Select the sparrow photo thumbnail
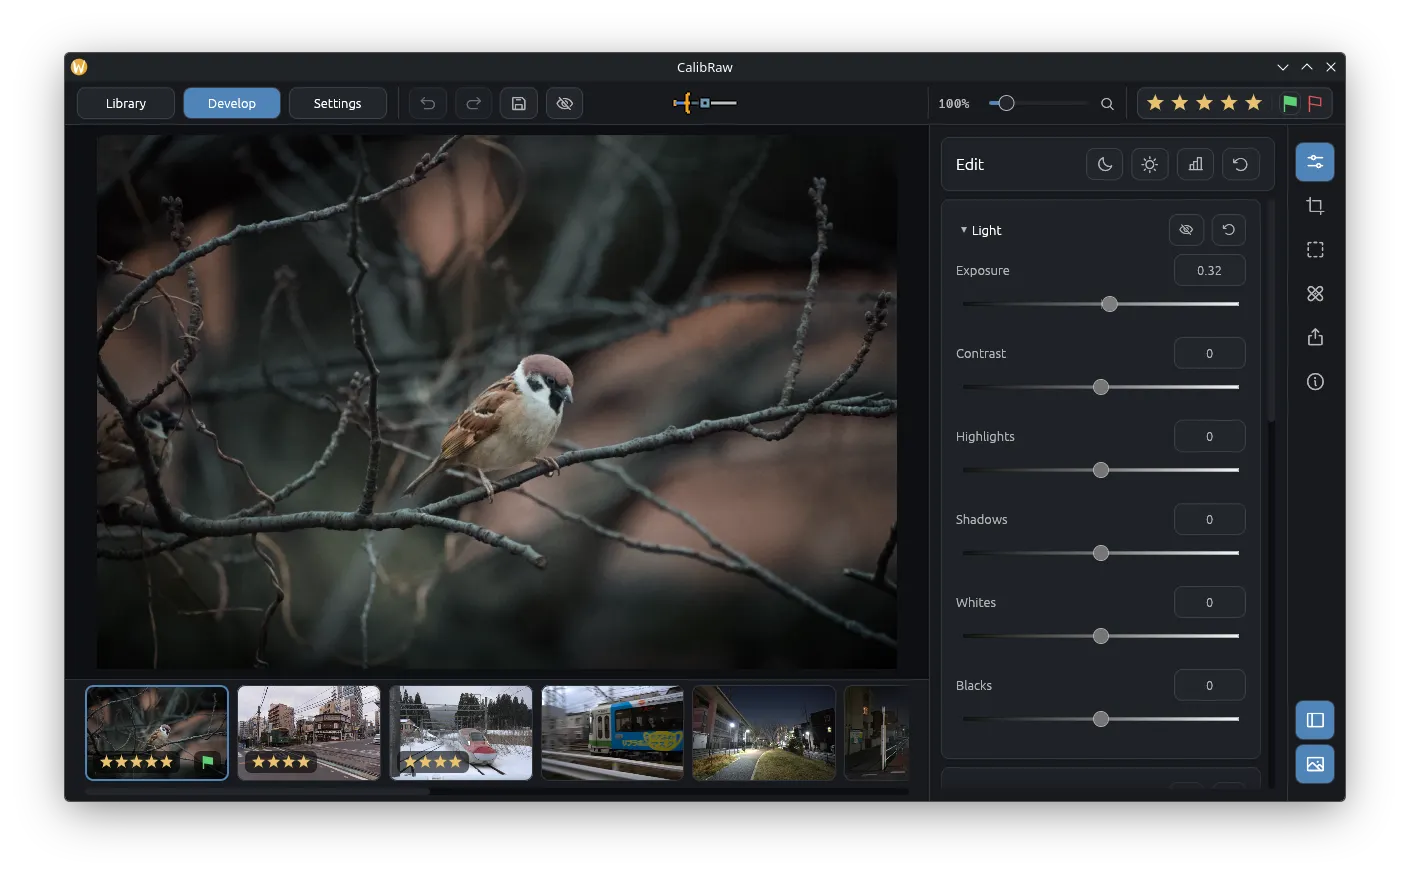The image size is (1410, 878). 157,733
